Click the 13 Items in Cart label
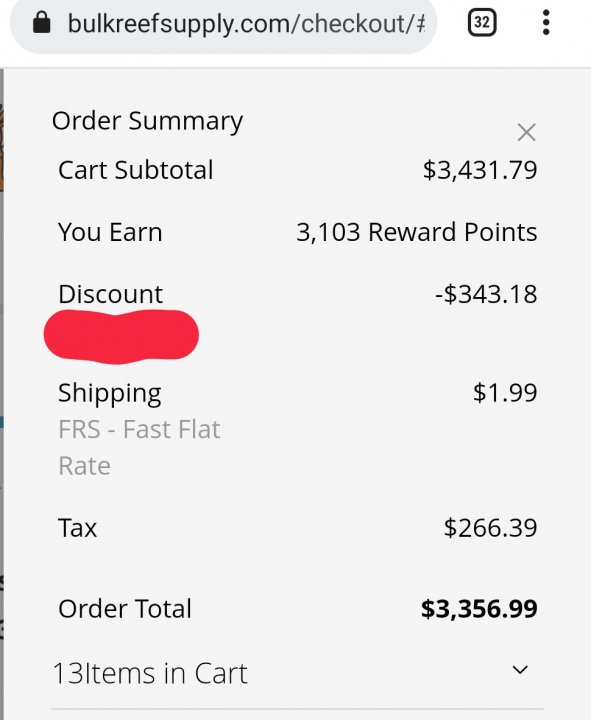The image size is (591, 720). (x=150, y=674)
